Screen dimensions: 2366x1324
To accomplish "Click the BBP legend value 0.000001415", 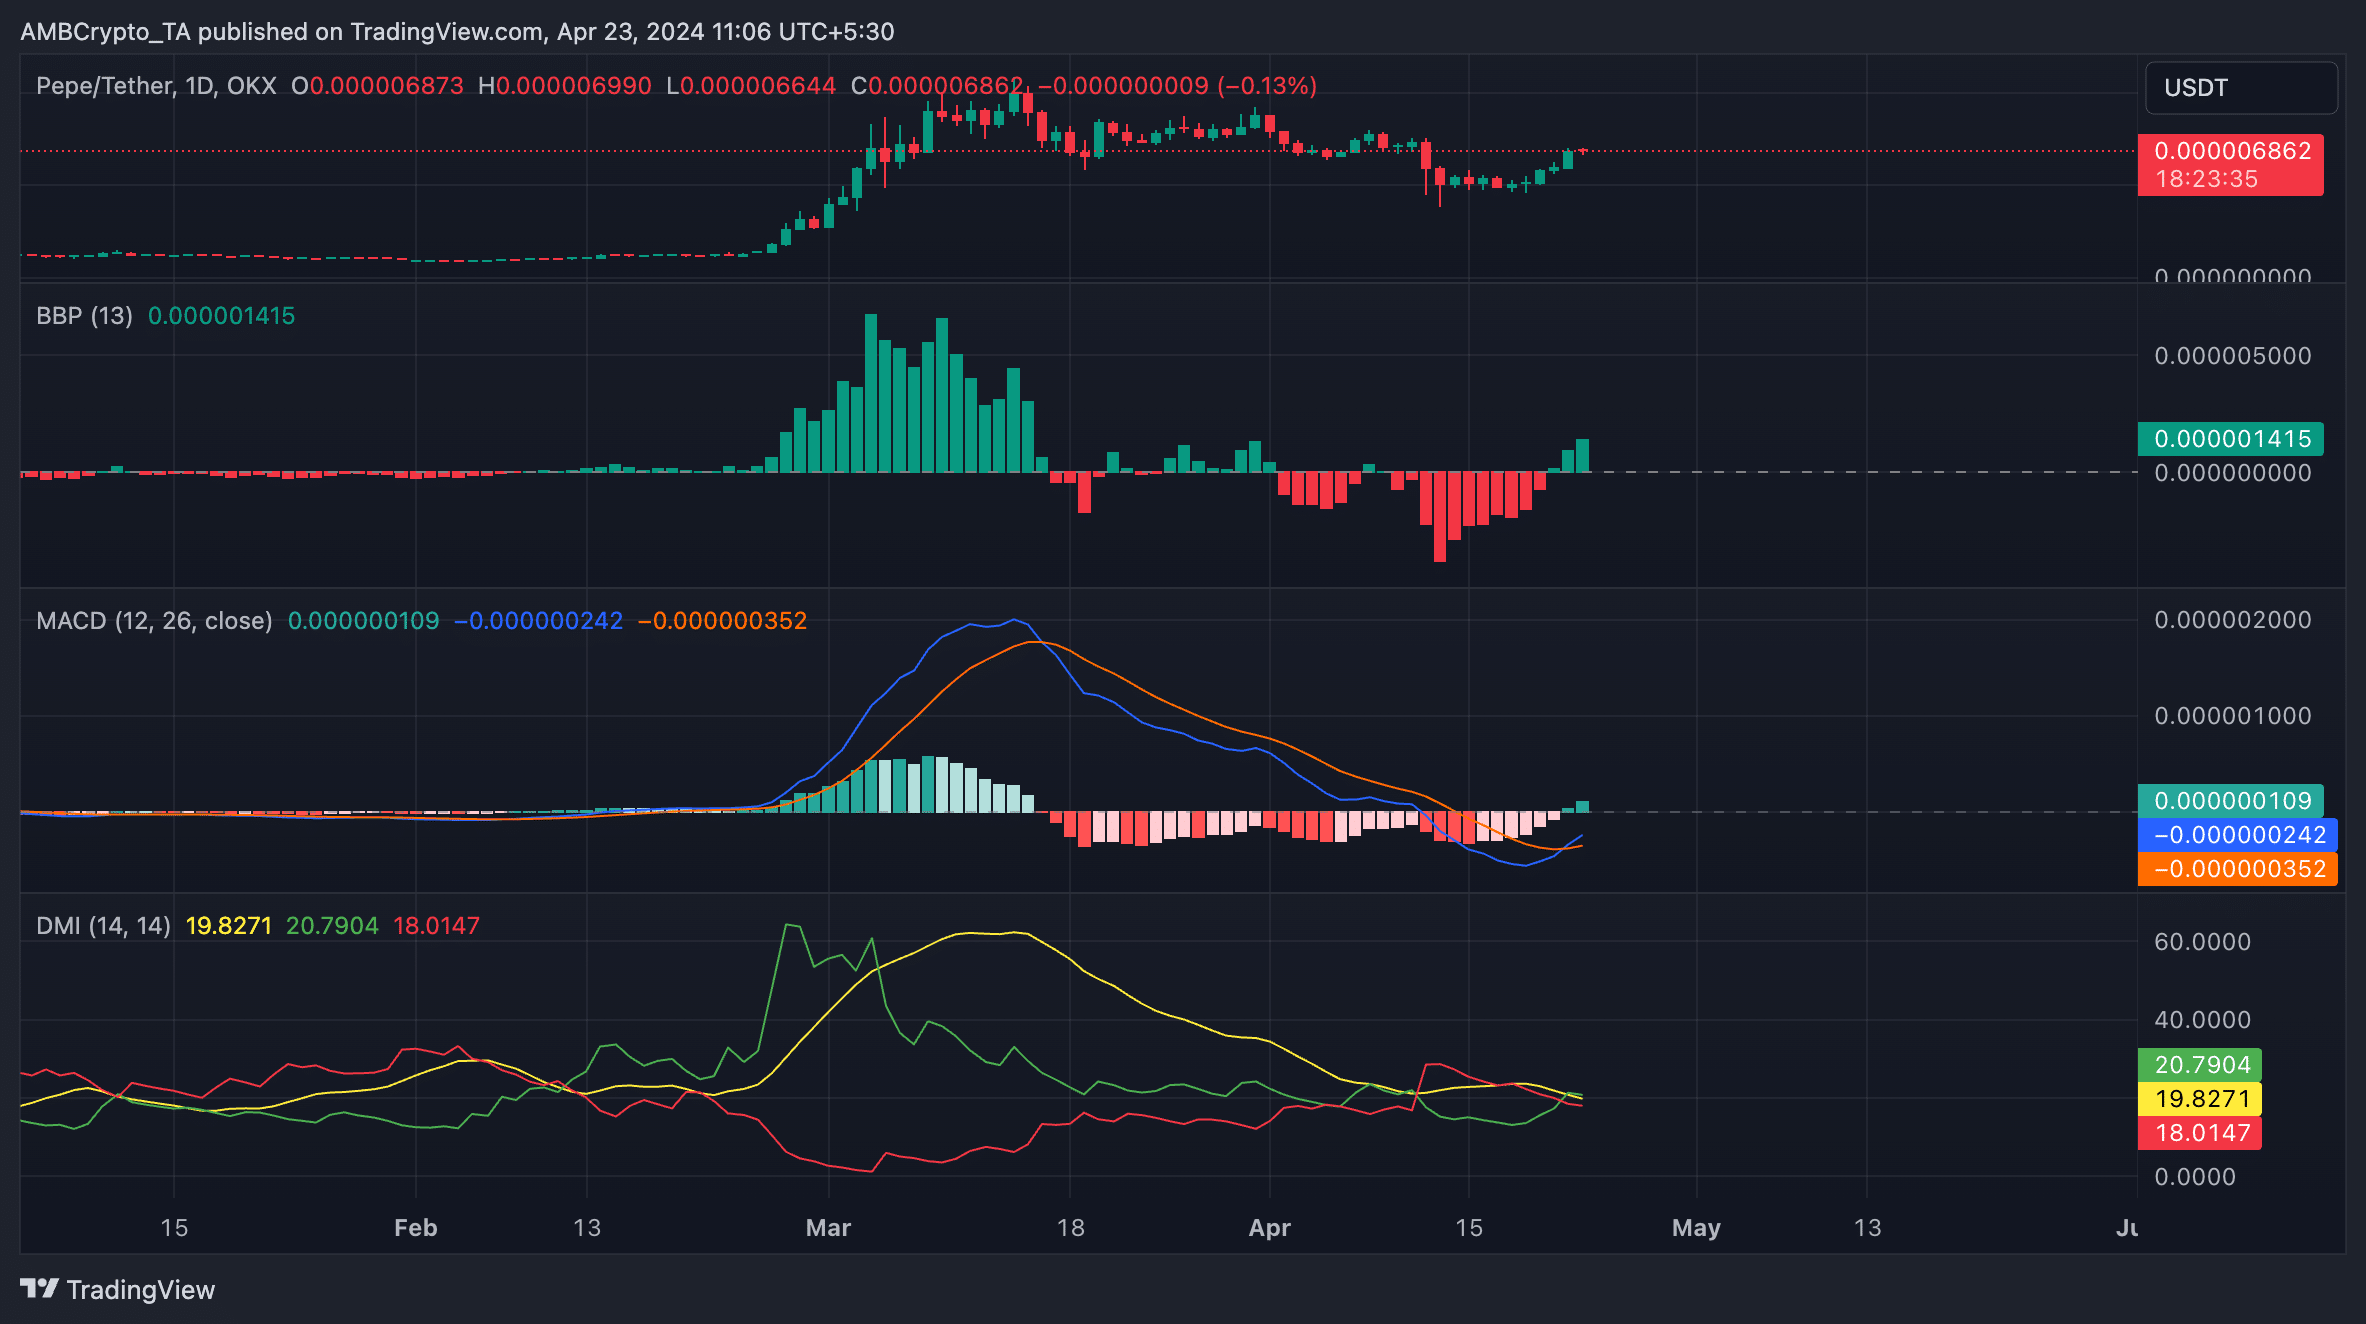I will [x=222, y=316].
